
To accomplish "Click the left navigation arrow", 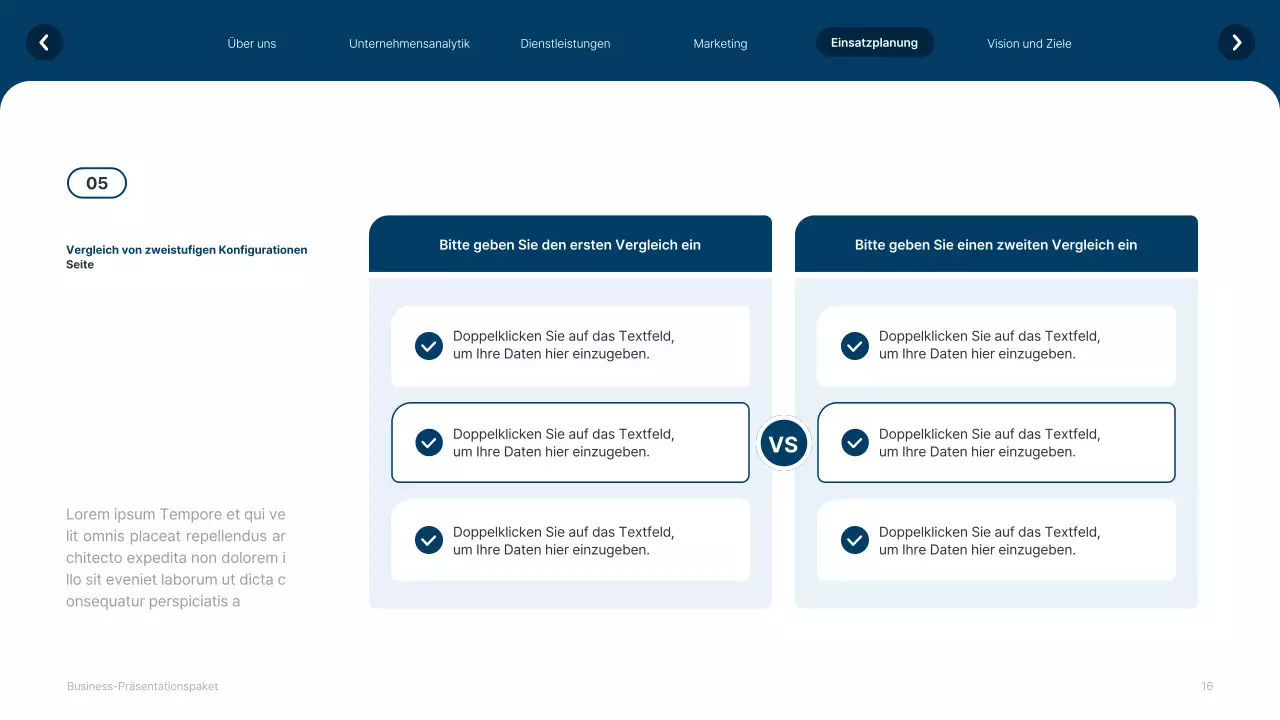I will pyautogui.click(x=44, y=42).
